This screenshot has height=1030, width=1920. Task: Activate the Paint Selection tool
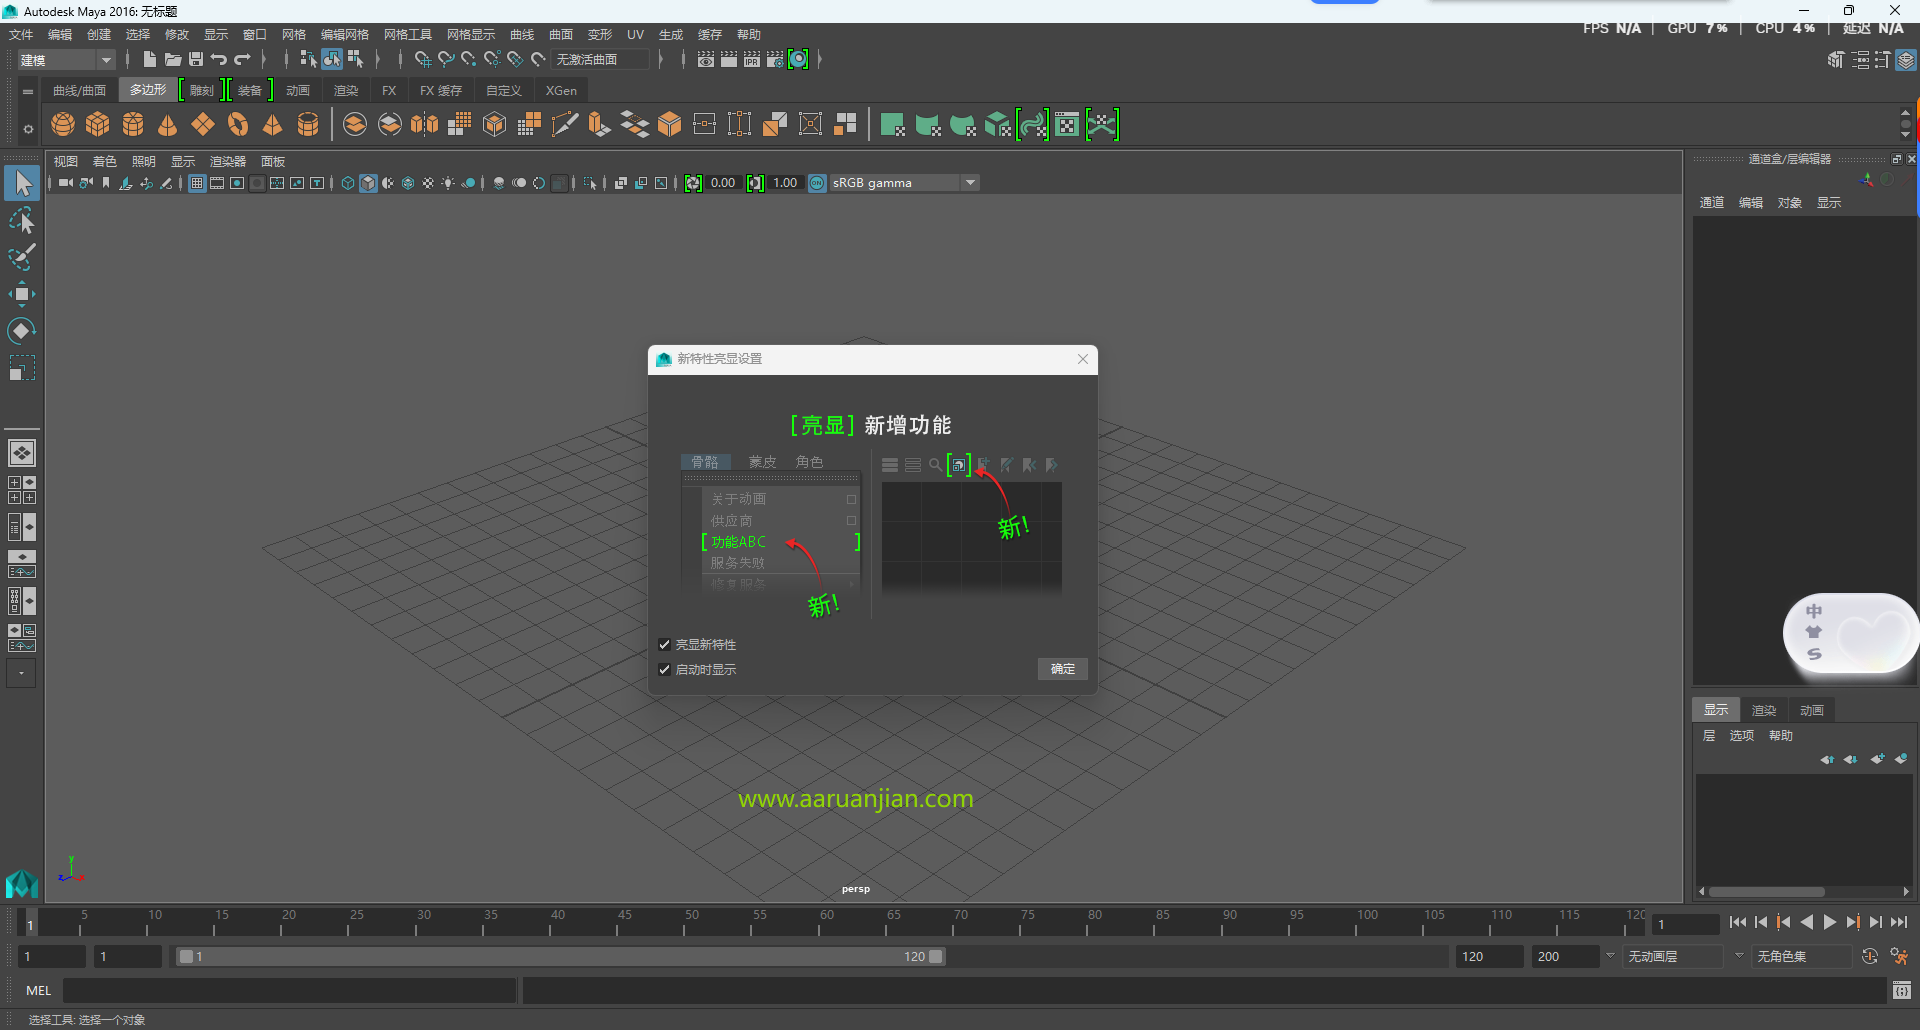21,257
